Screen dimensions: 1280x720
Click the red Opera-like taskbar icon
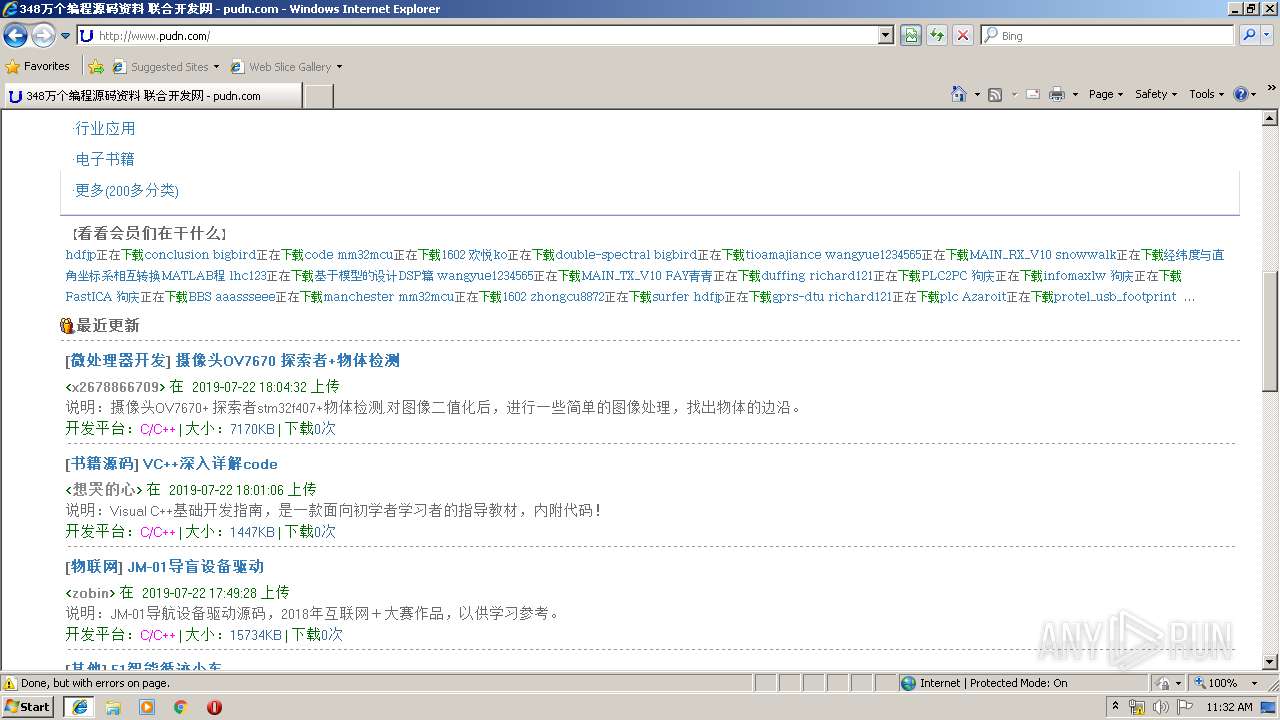(x=214, y=707)
